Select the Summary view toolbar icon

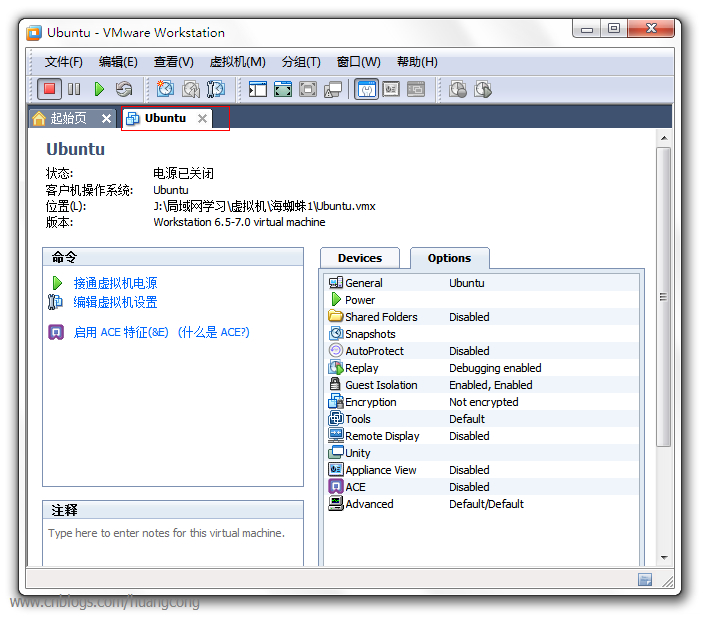tap(366, 89)
